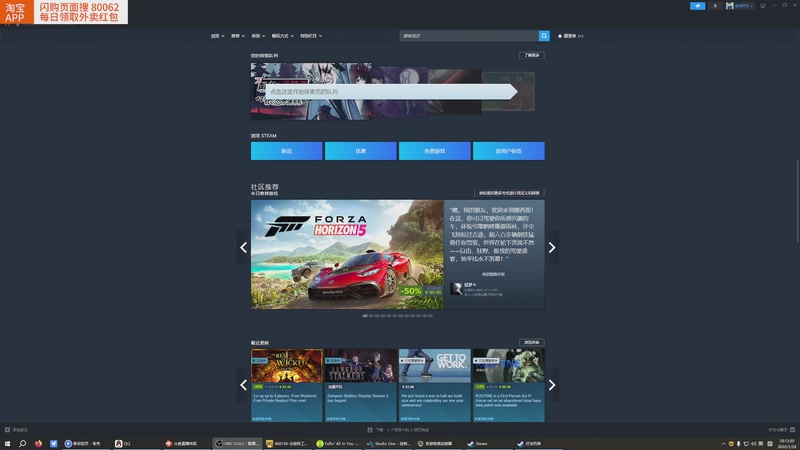This screenshot has width=800, height=450.
Task: Open the wishlist star link
Action: pos(570,36)
